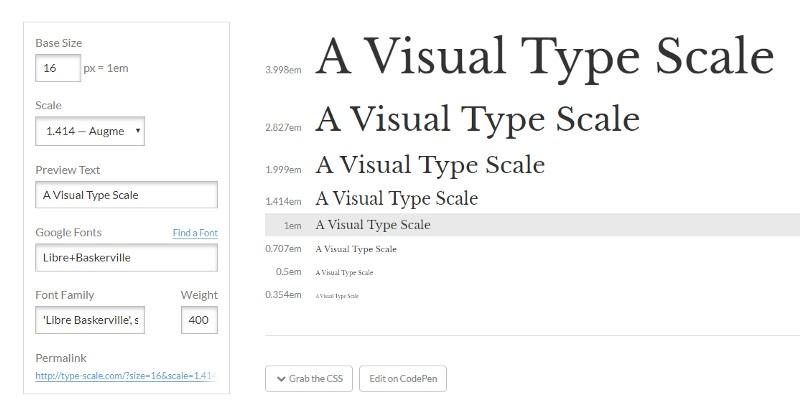Click the 3.998em preview heading

(544, 57)
